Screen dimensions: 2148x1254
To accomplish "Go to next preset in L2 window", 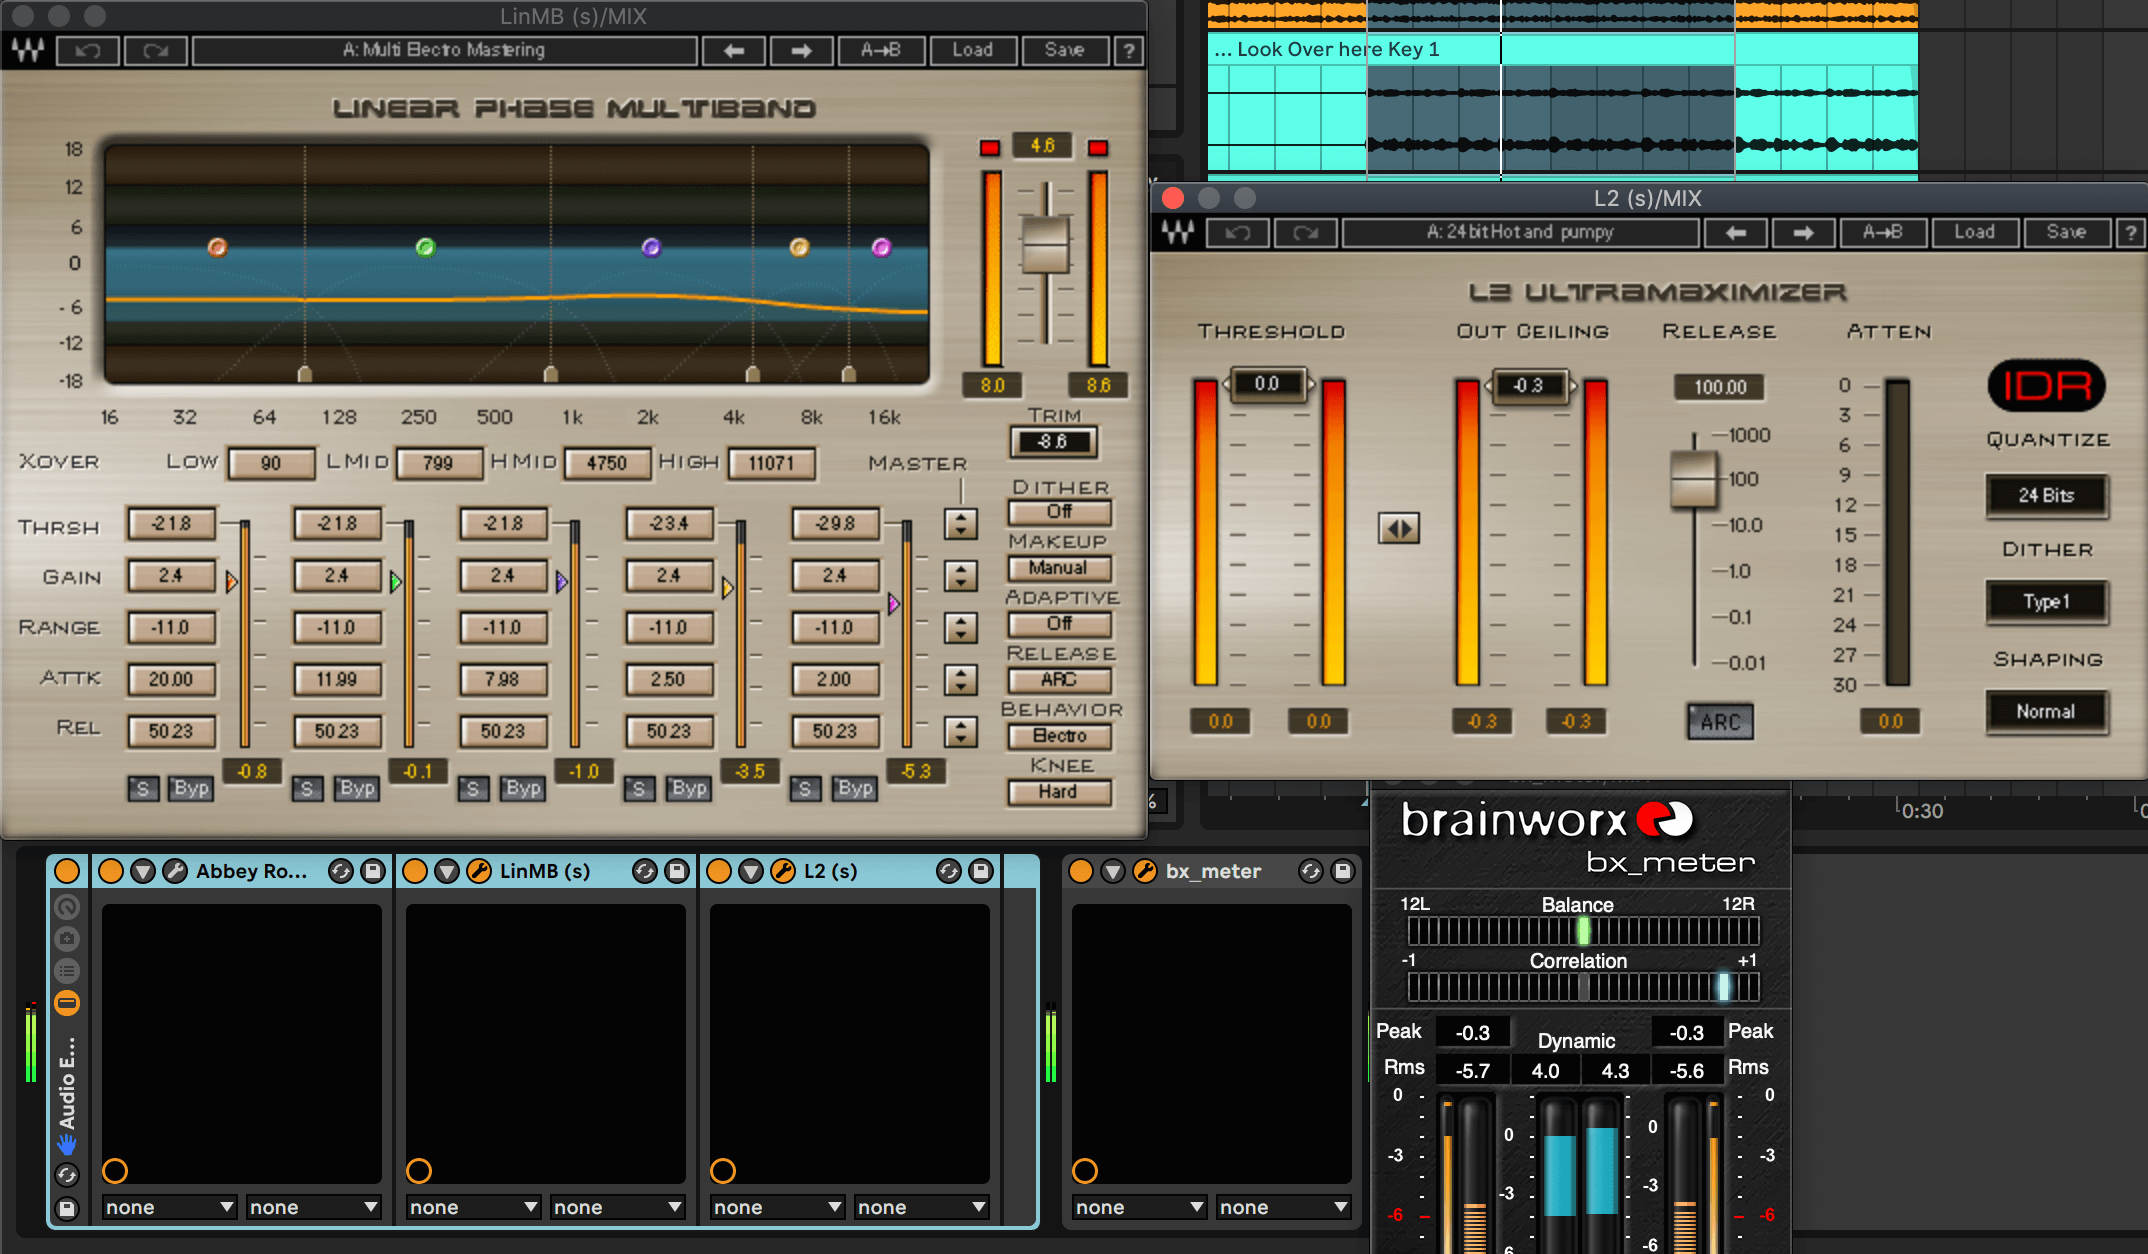I will coord(1803,233).
